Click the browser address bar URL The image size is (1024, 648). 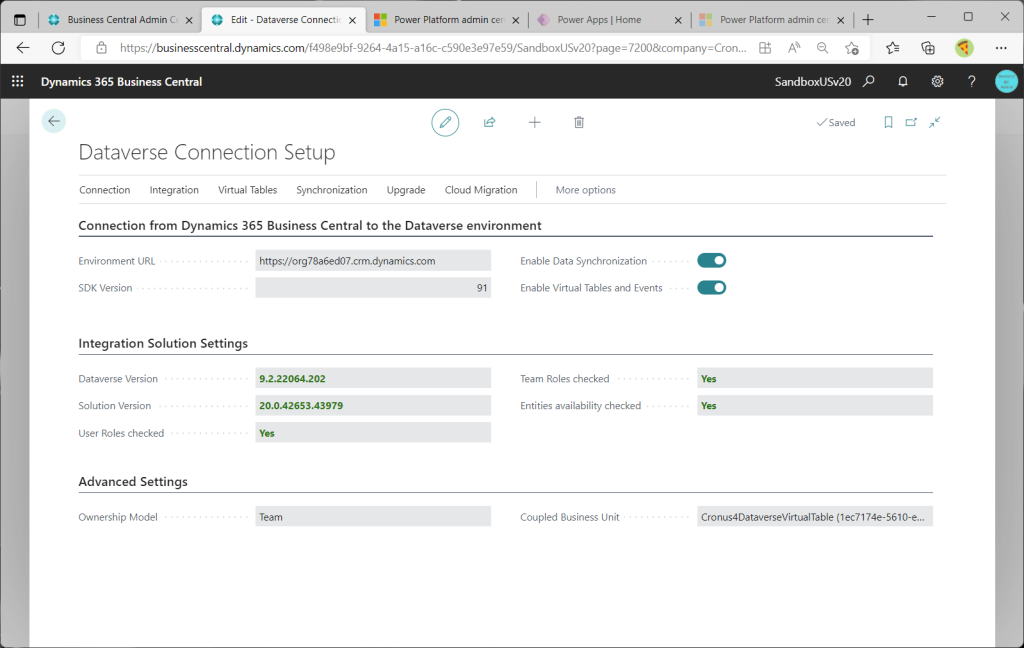point(433,48)
